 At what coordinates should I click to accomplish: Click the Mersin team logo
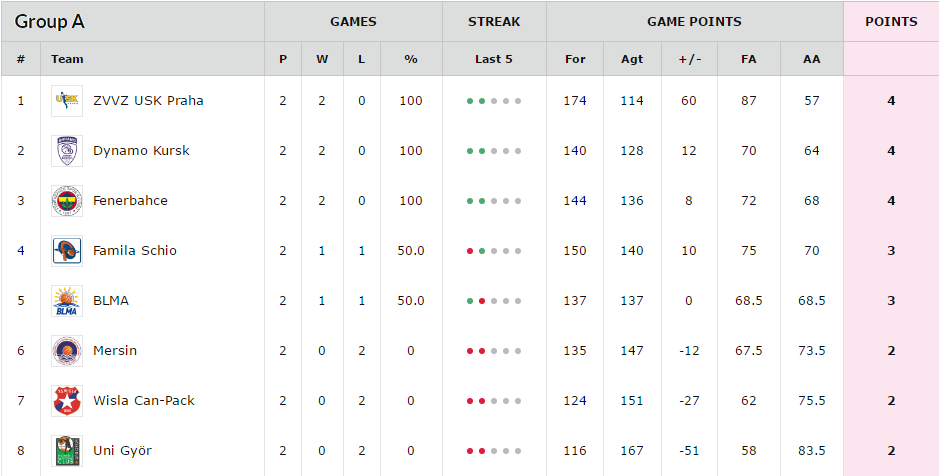[x=66, y=351]
